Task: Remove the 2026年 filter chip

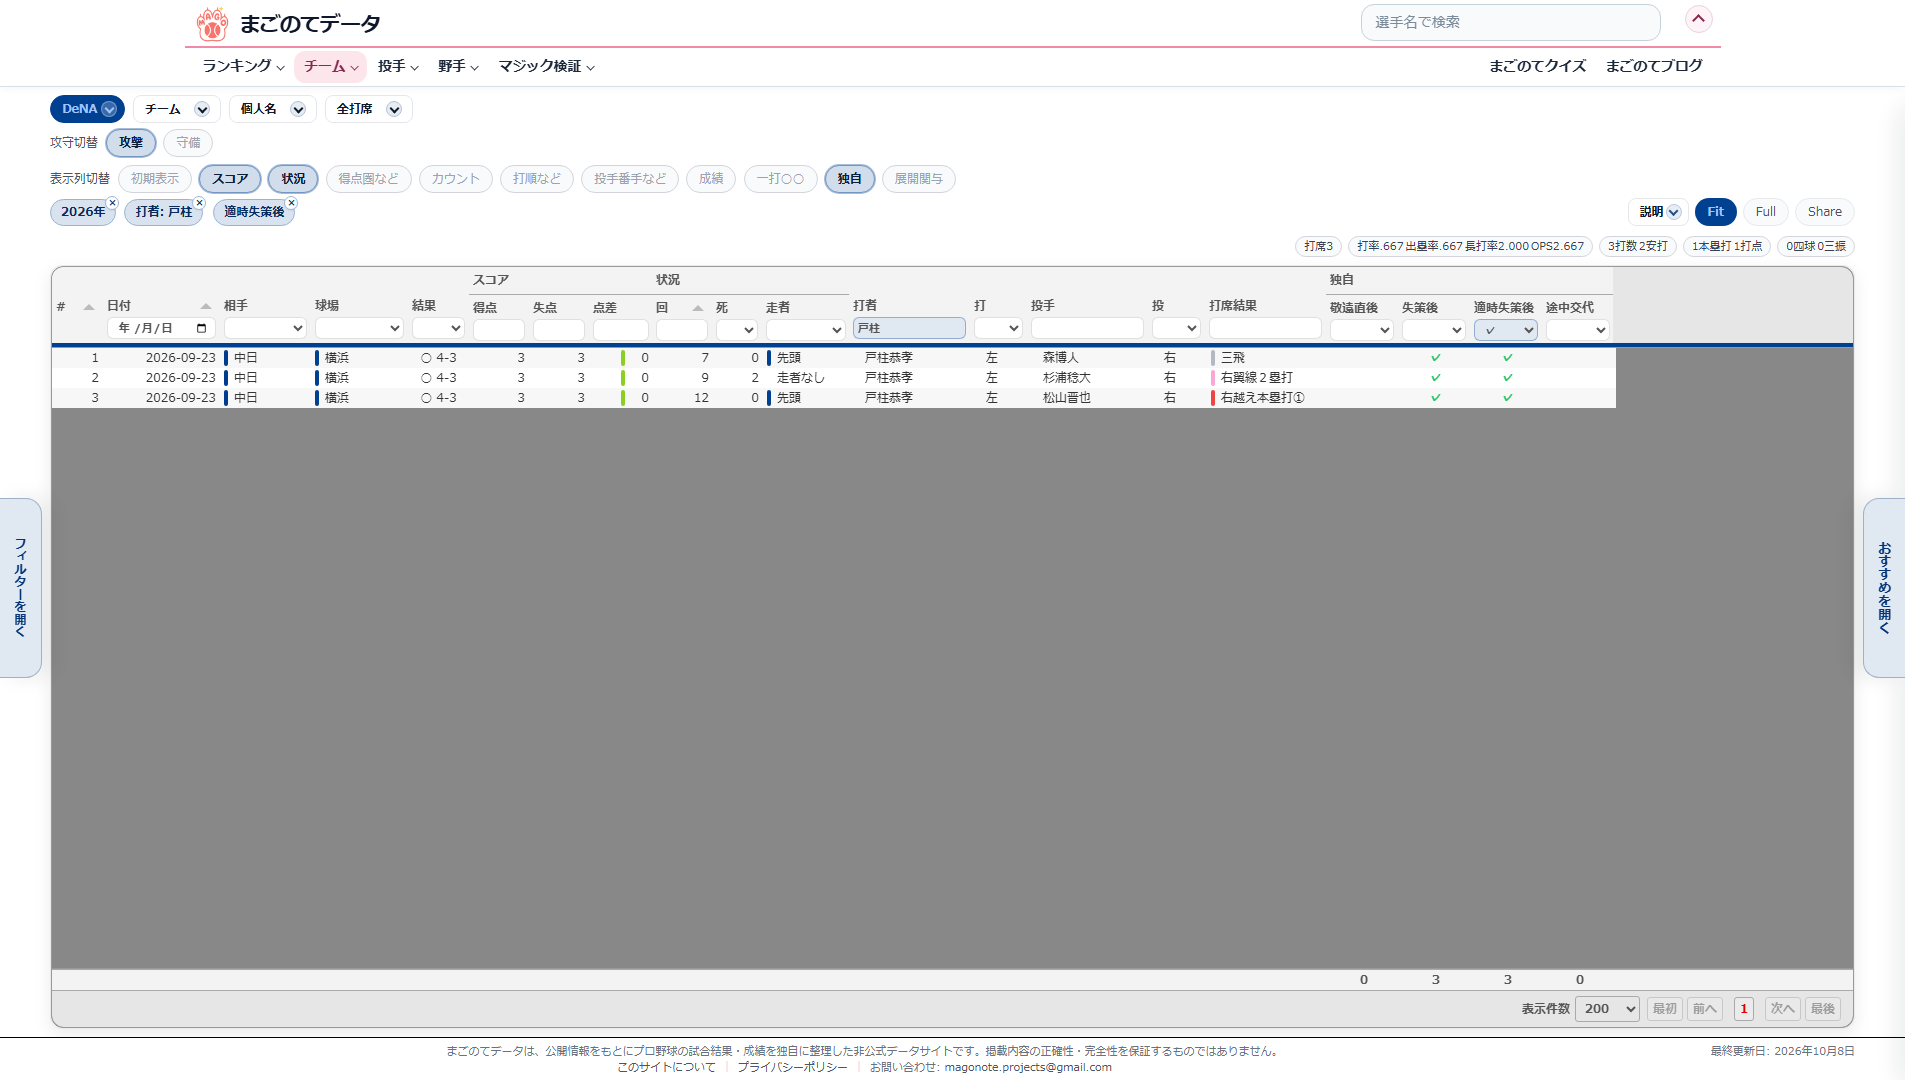Action: click(113, 203)
